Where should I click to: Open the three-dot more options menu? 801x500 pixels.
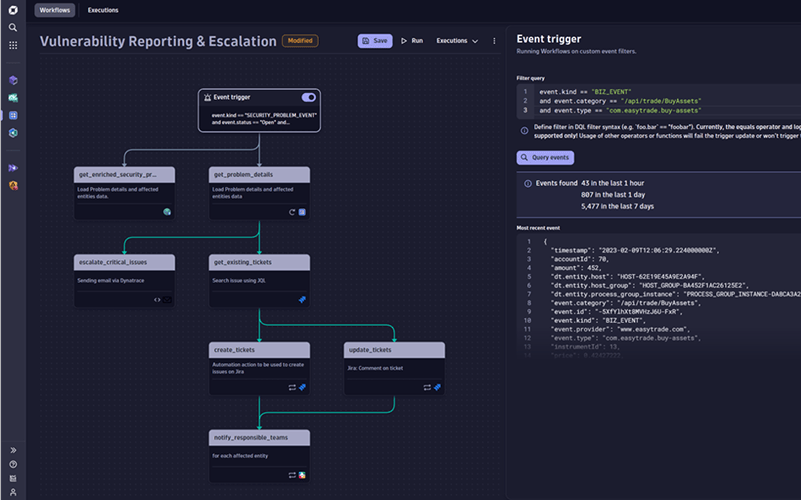[494, 41]
